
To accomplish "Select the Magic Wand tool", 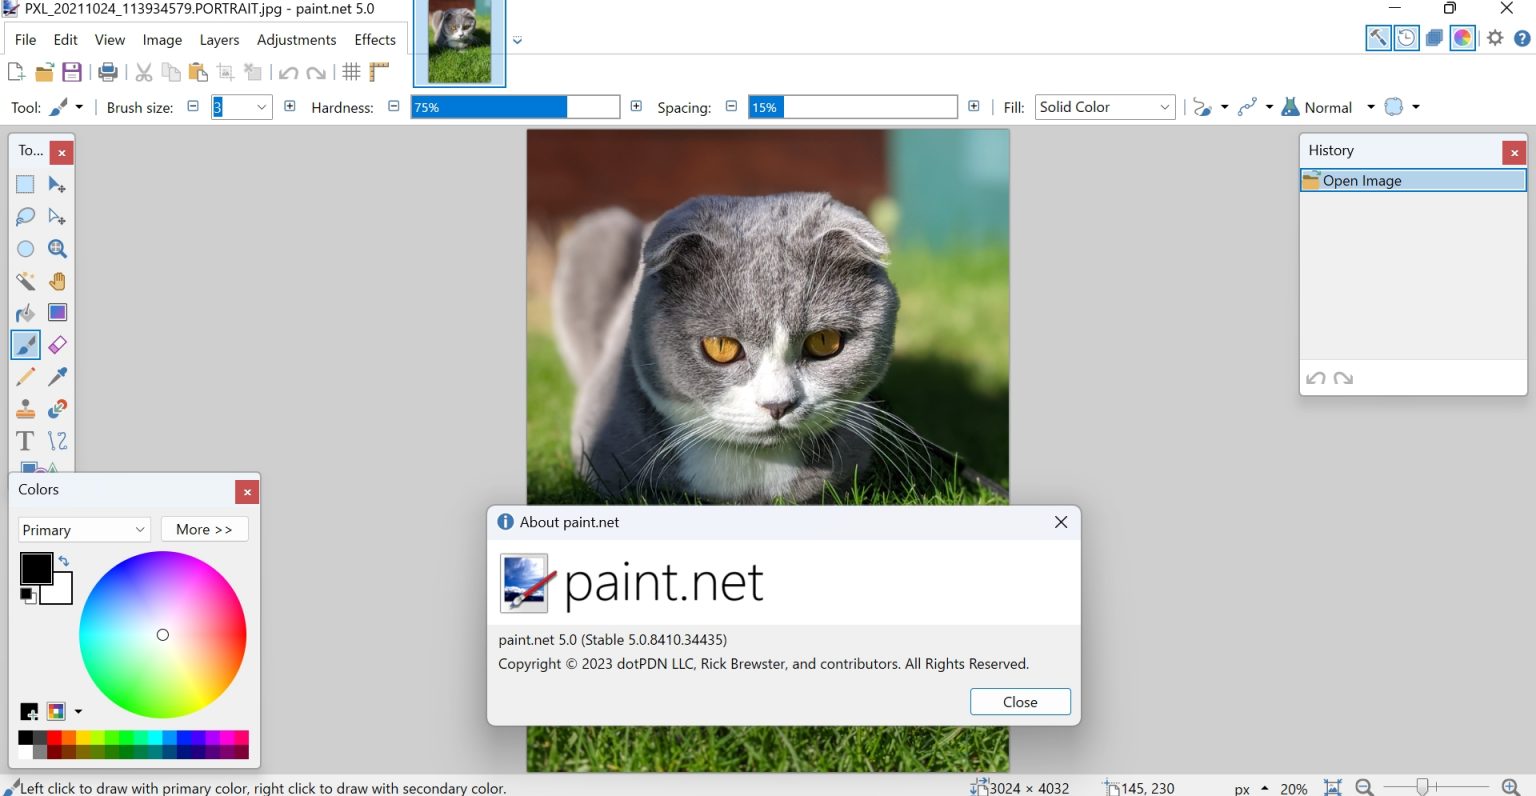I will (x=26, y=281).
